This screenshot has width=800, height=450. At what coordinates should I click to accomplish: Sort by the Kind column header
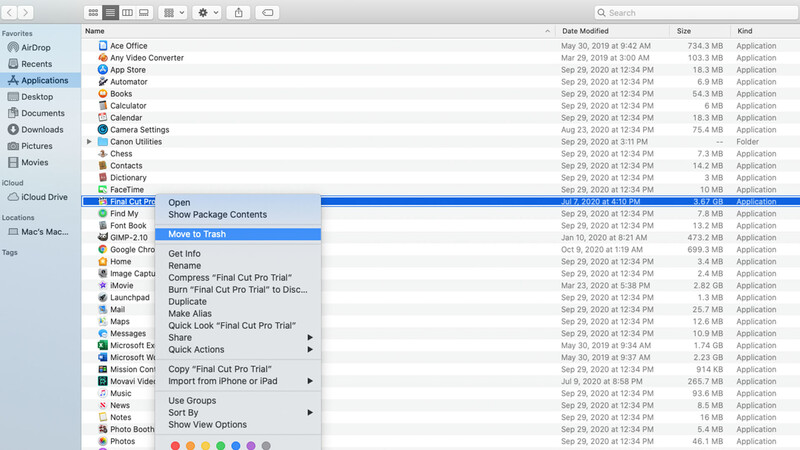point(765,31)
